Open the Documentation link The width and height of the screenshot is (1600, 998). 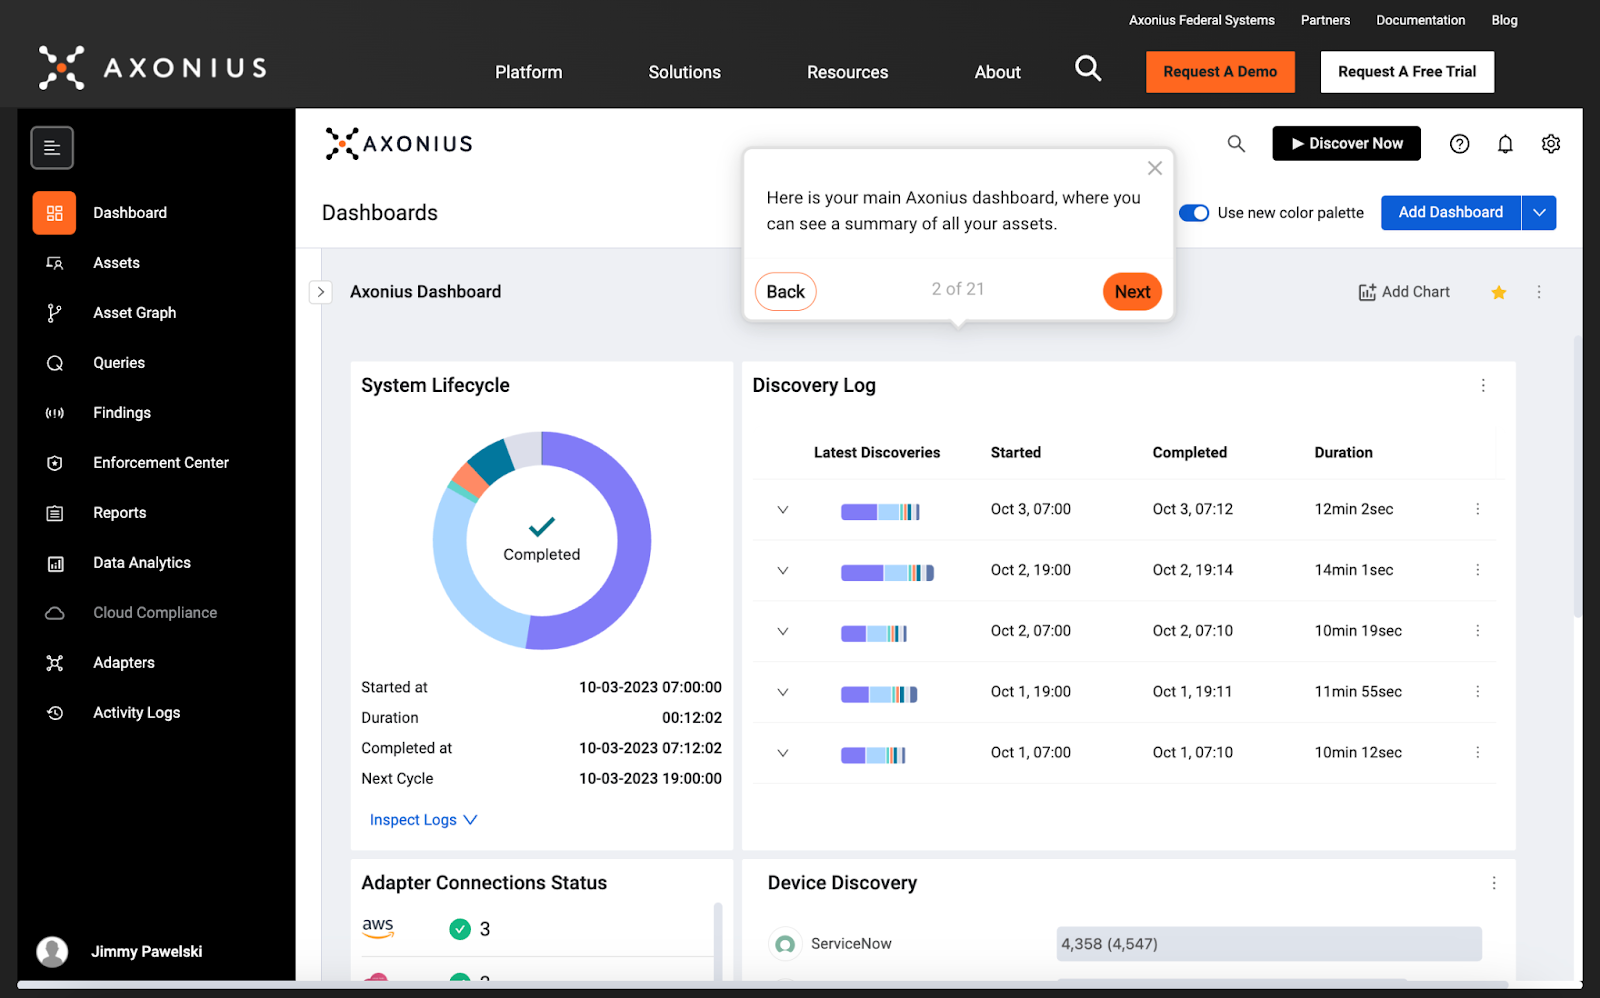coord(1420,20)
